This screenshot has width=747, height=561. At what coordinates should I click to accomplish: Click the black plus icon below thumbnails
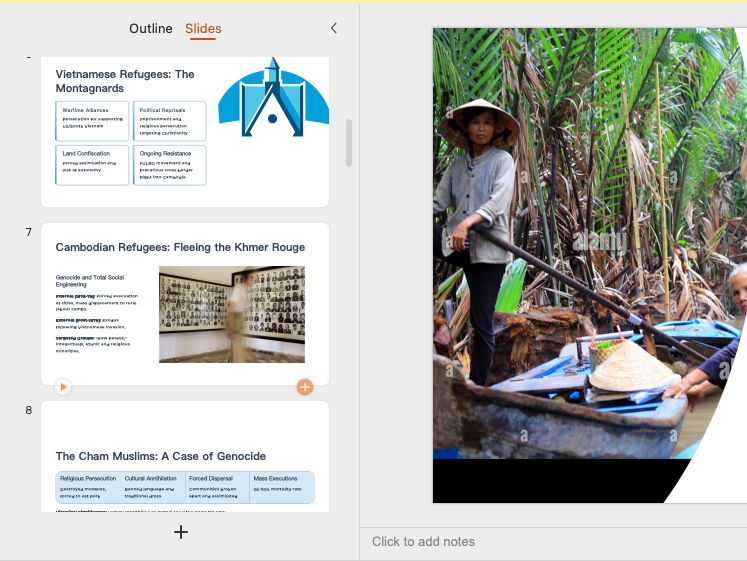pyautogui.click(x=181, y=532)
